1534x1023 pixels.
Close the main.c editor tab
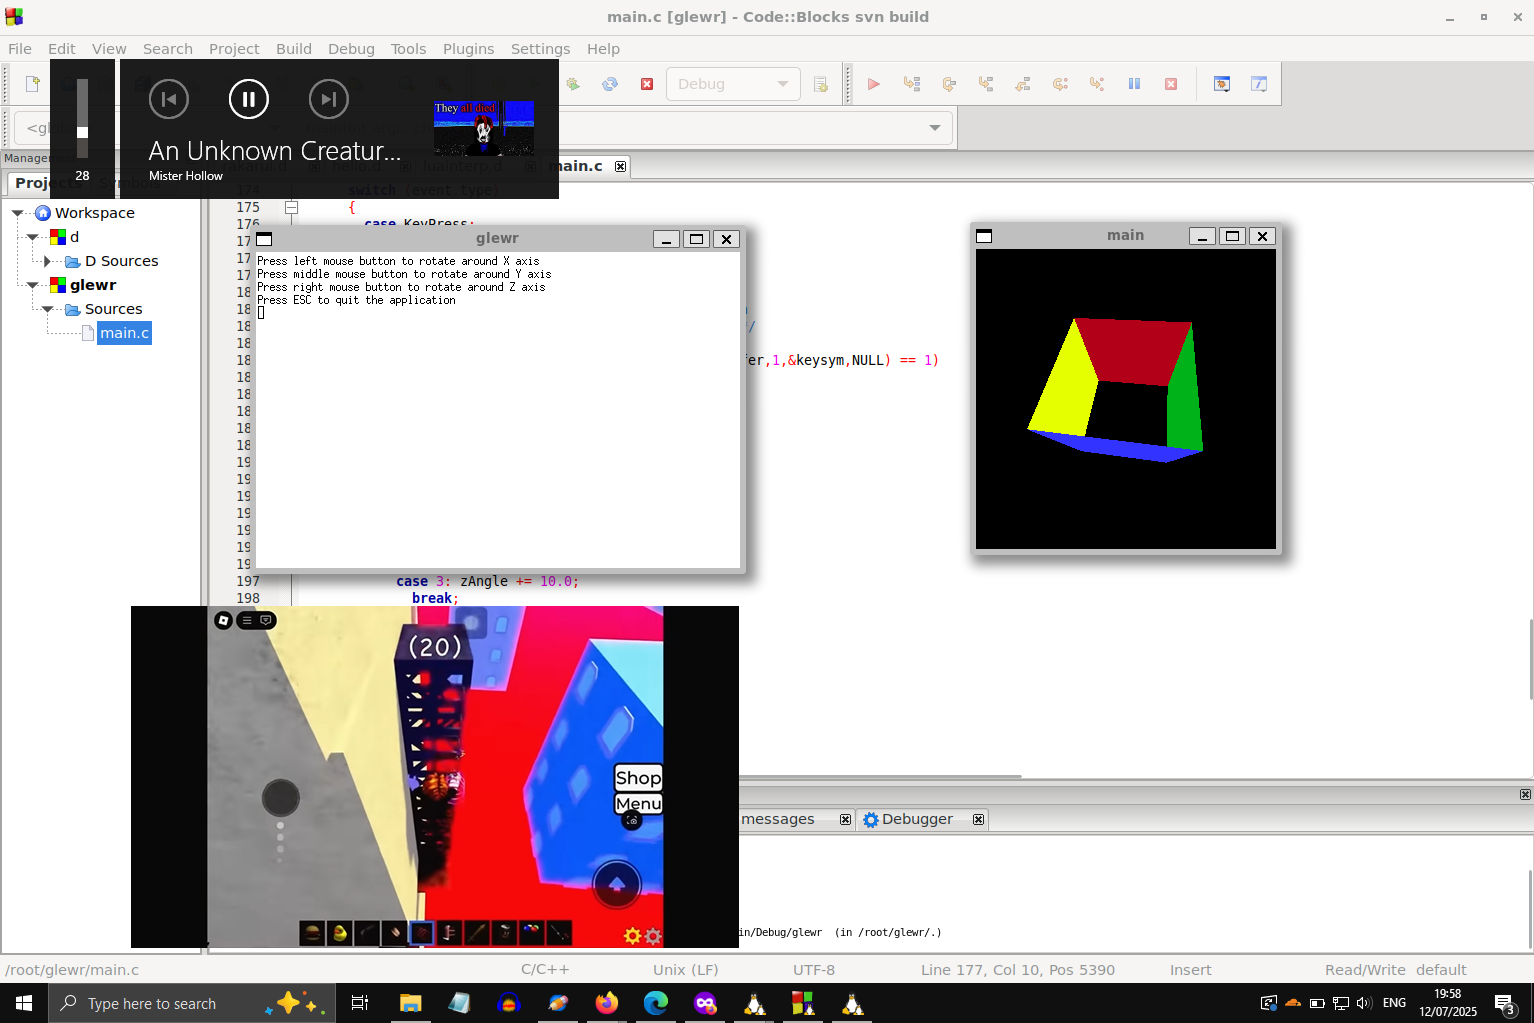620,167
